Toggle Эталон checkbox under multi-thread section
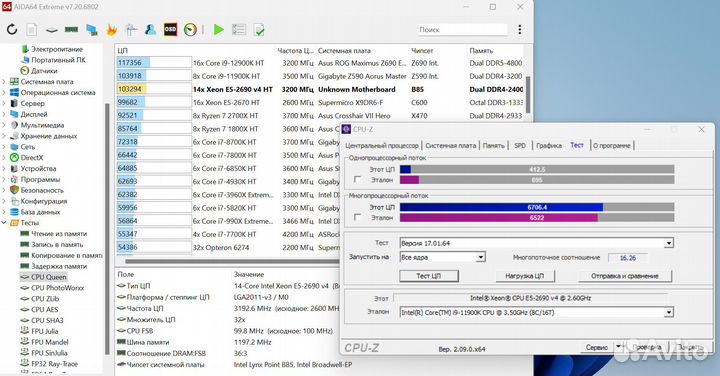The width and height of the screenshot is (720, 376). coord(358,218)
